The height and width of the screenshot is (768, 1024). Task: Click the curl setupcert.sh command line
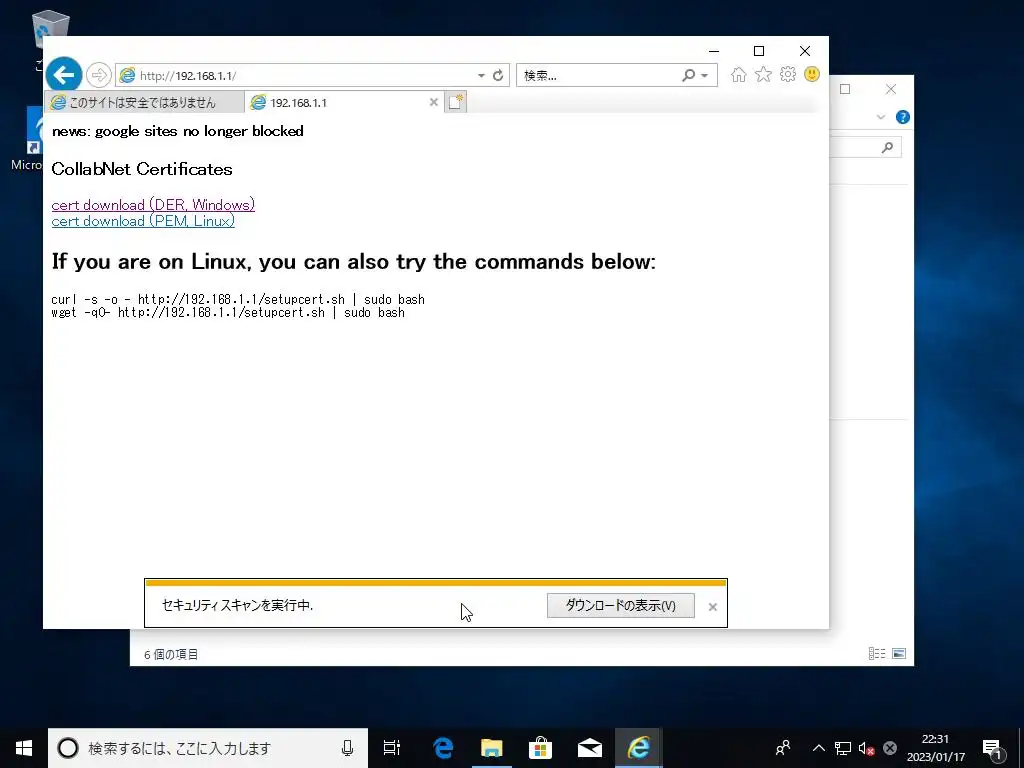238,299
